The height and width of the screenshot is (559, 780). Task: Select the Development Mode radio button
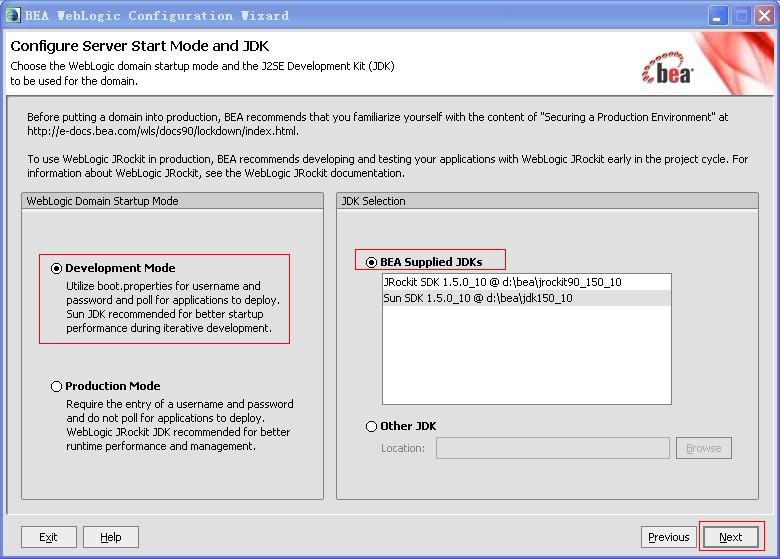pos(56,269)
